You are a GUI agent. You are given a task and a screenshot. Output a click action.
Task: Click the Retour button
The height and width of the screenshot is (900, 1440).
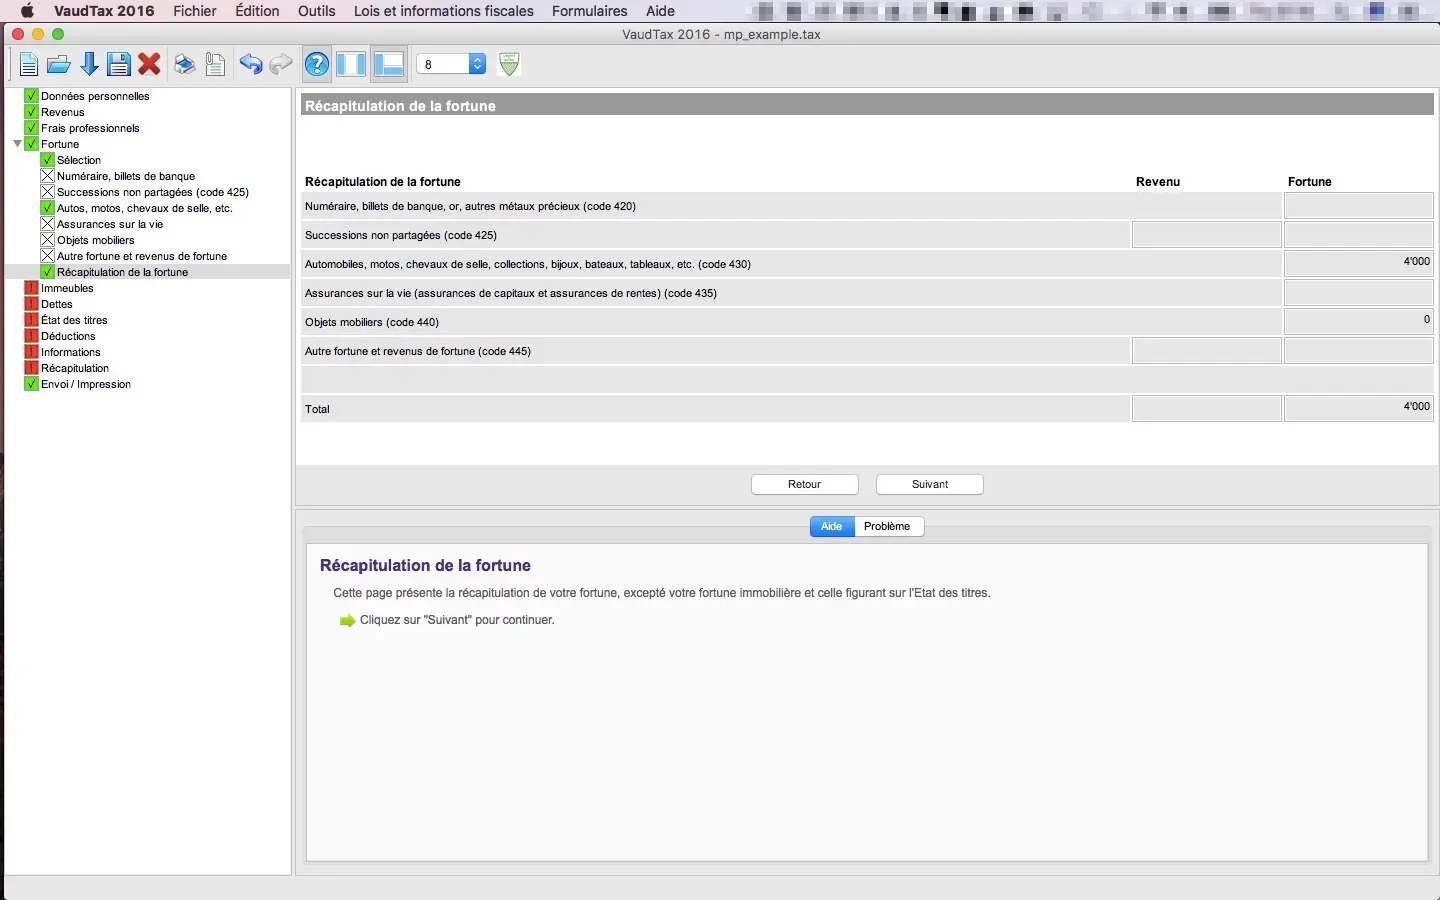point(805,485)
